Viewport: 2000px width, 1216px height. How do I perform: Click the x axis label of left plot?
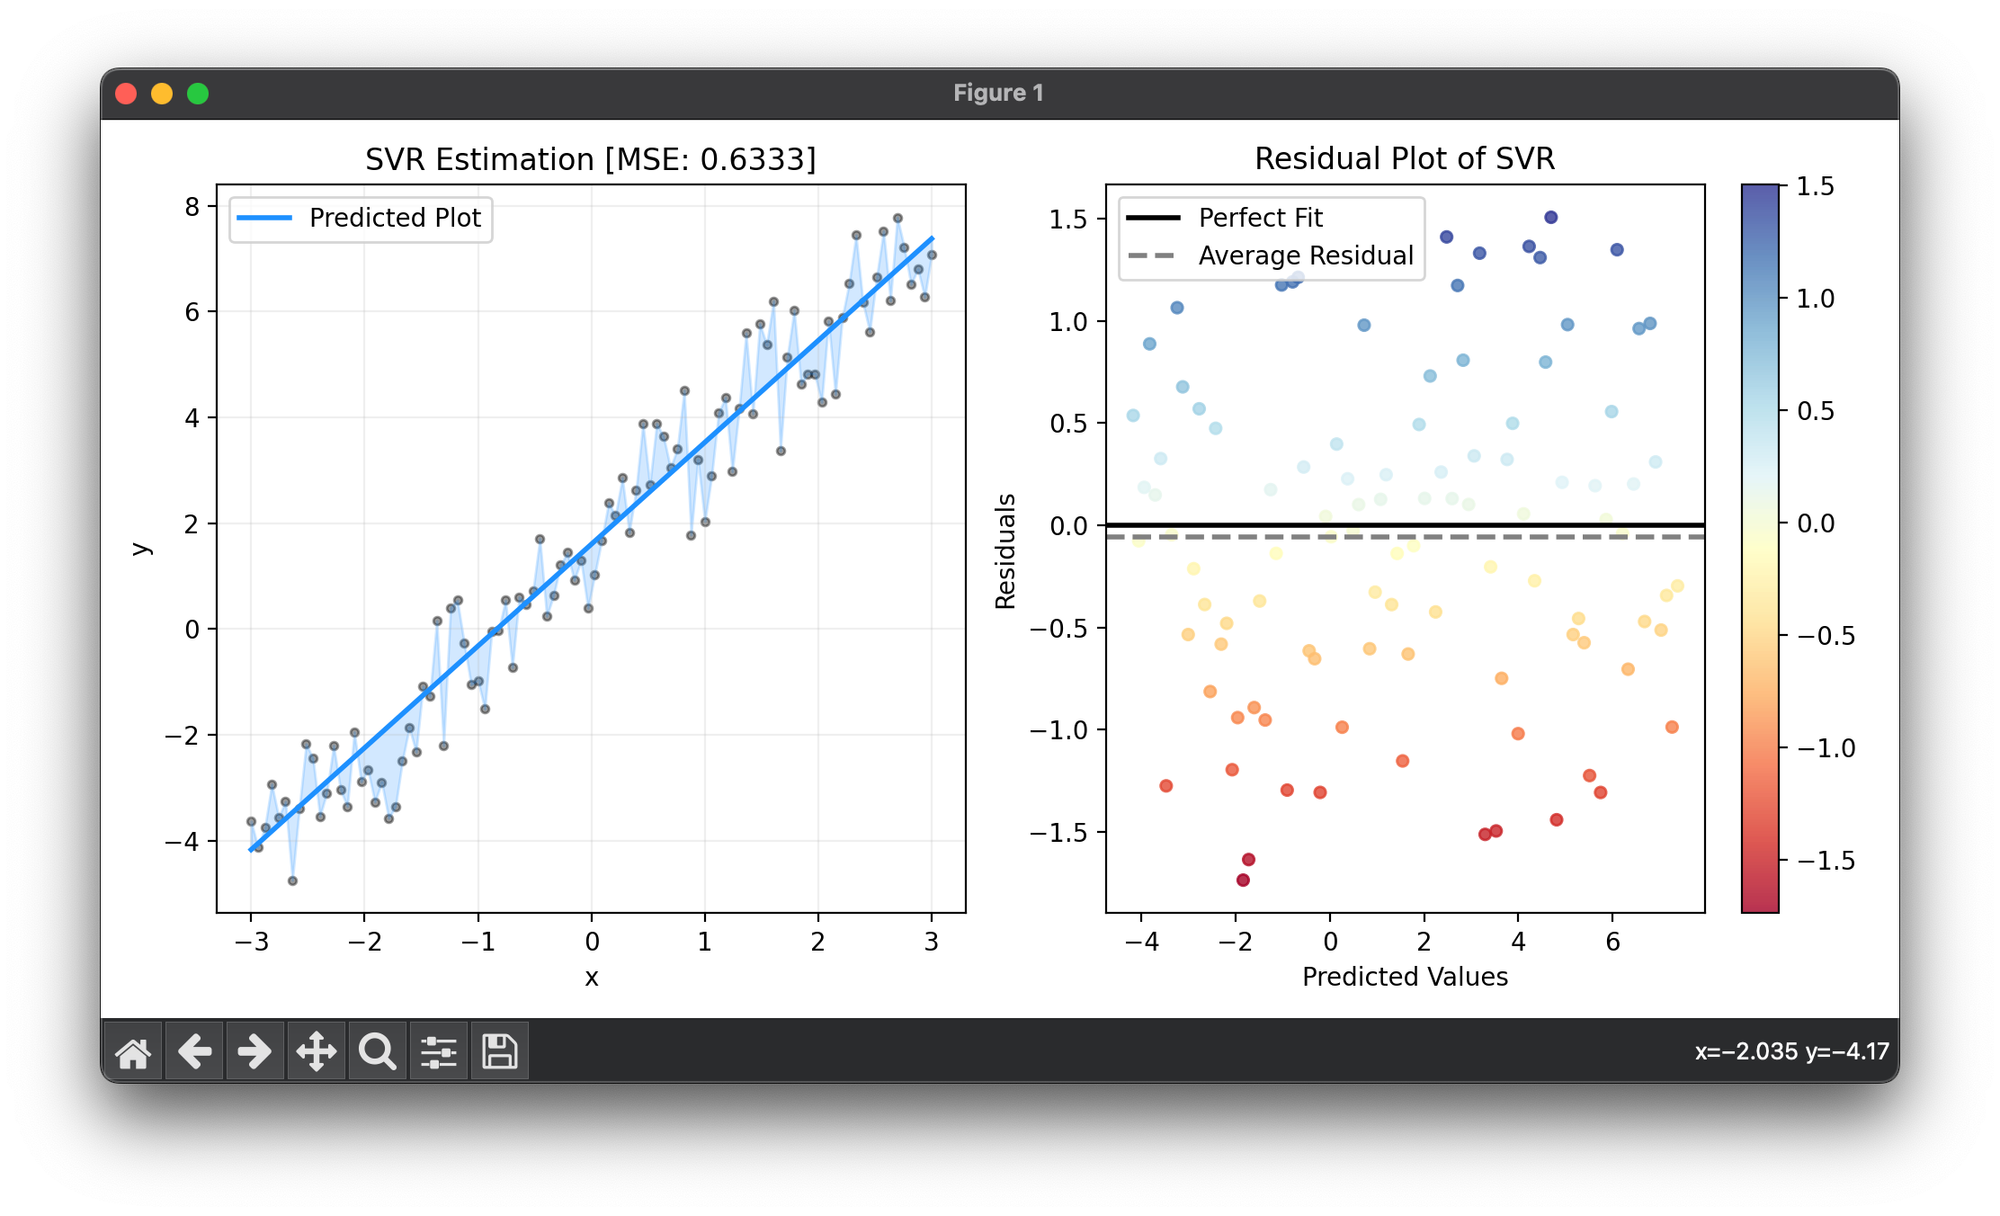(x=592, y=977)
